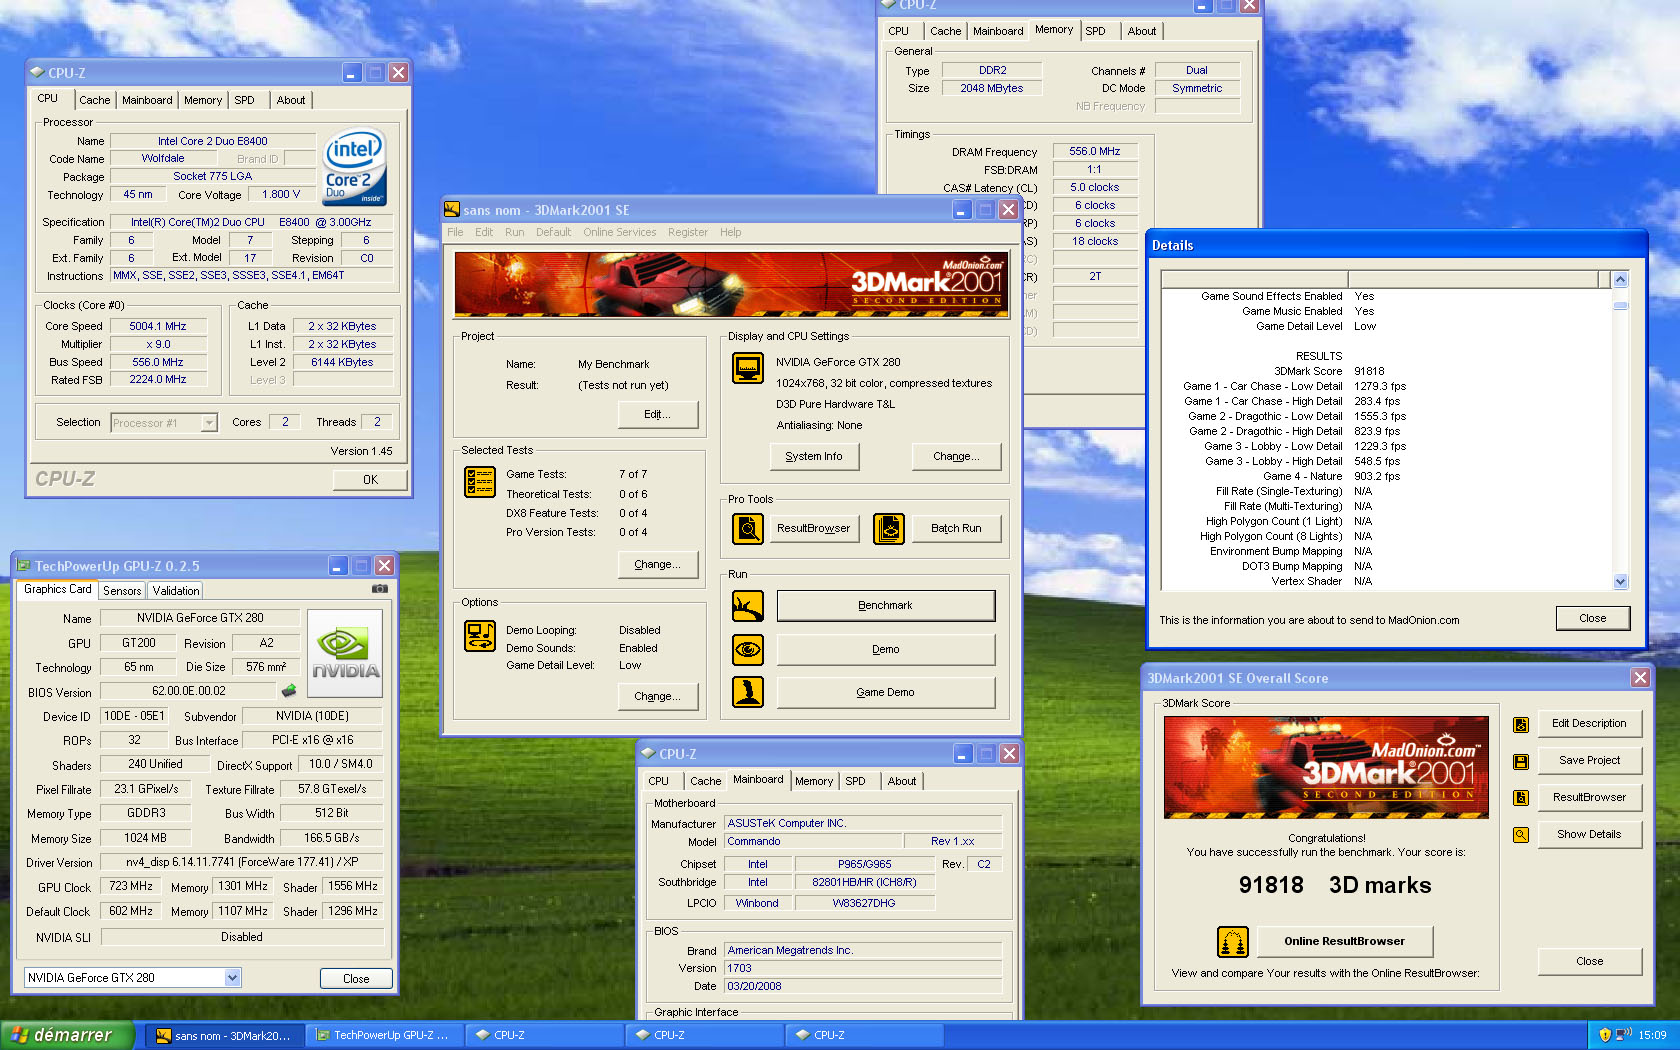Click the Batch Run icon in Pro Tools
This screenshot has height=1050, width=1680.
pyautogui.click(x=889, y=528)
